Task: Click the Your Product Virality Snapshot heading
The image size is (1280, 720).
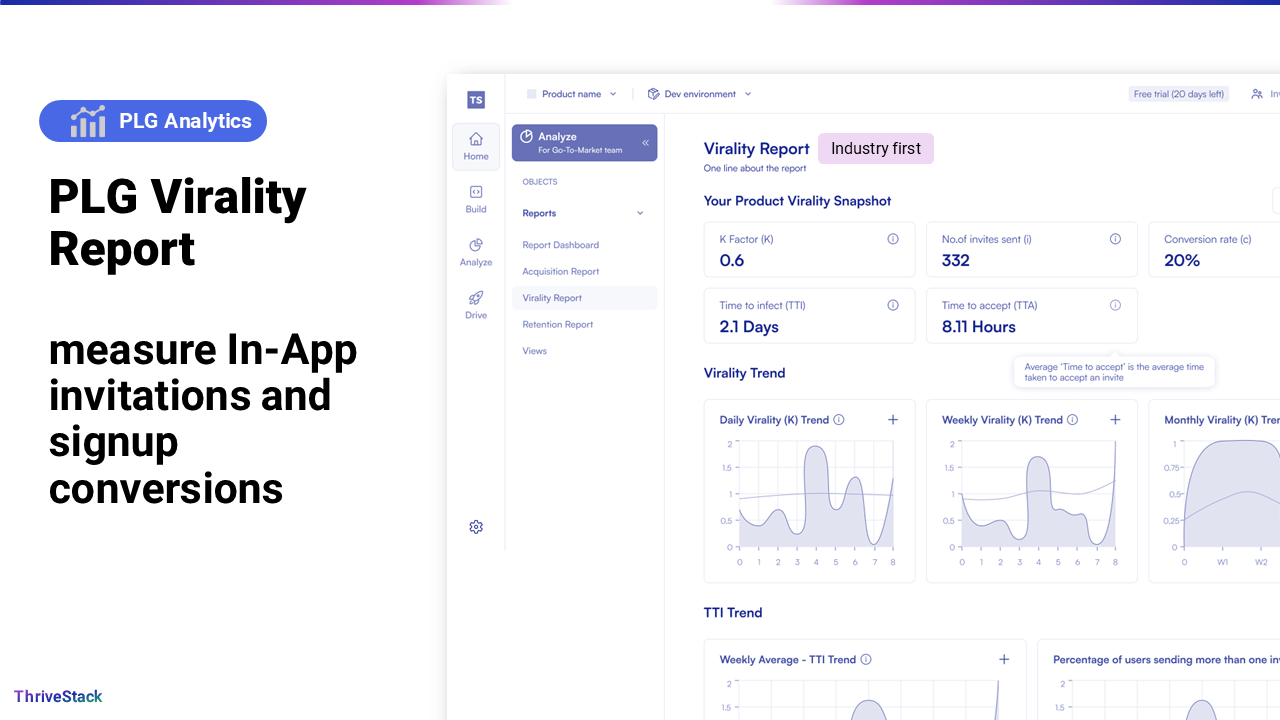Action: (x=797, y=201)
